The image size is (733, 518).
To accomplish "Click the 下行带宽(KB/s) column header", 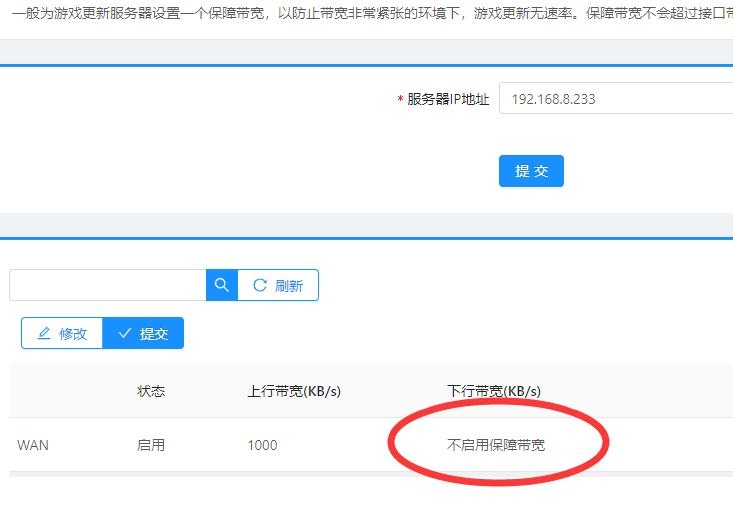I will [x=494, y=391].
